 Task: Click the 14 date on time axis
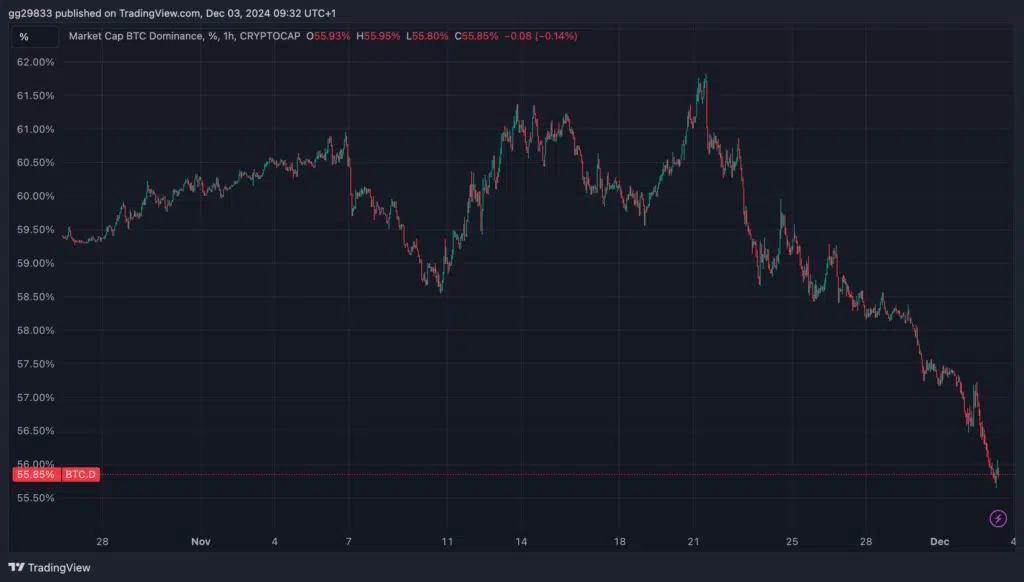point(521,541)
